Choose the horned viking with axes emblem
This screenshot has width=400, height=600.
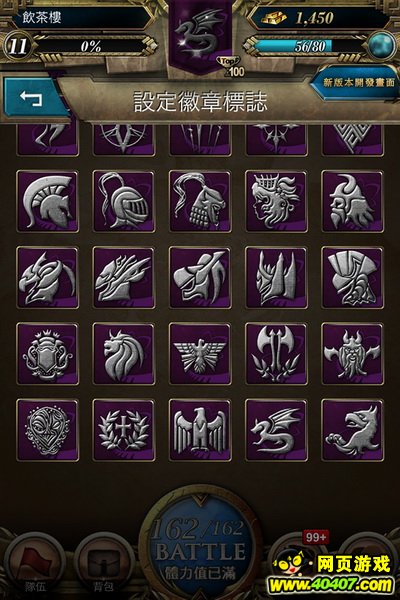coord(352,354)
